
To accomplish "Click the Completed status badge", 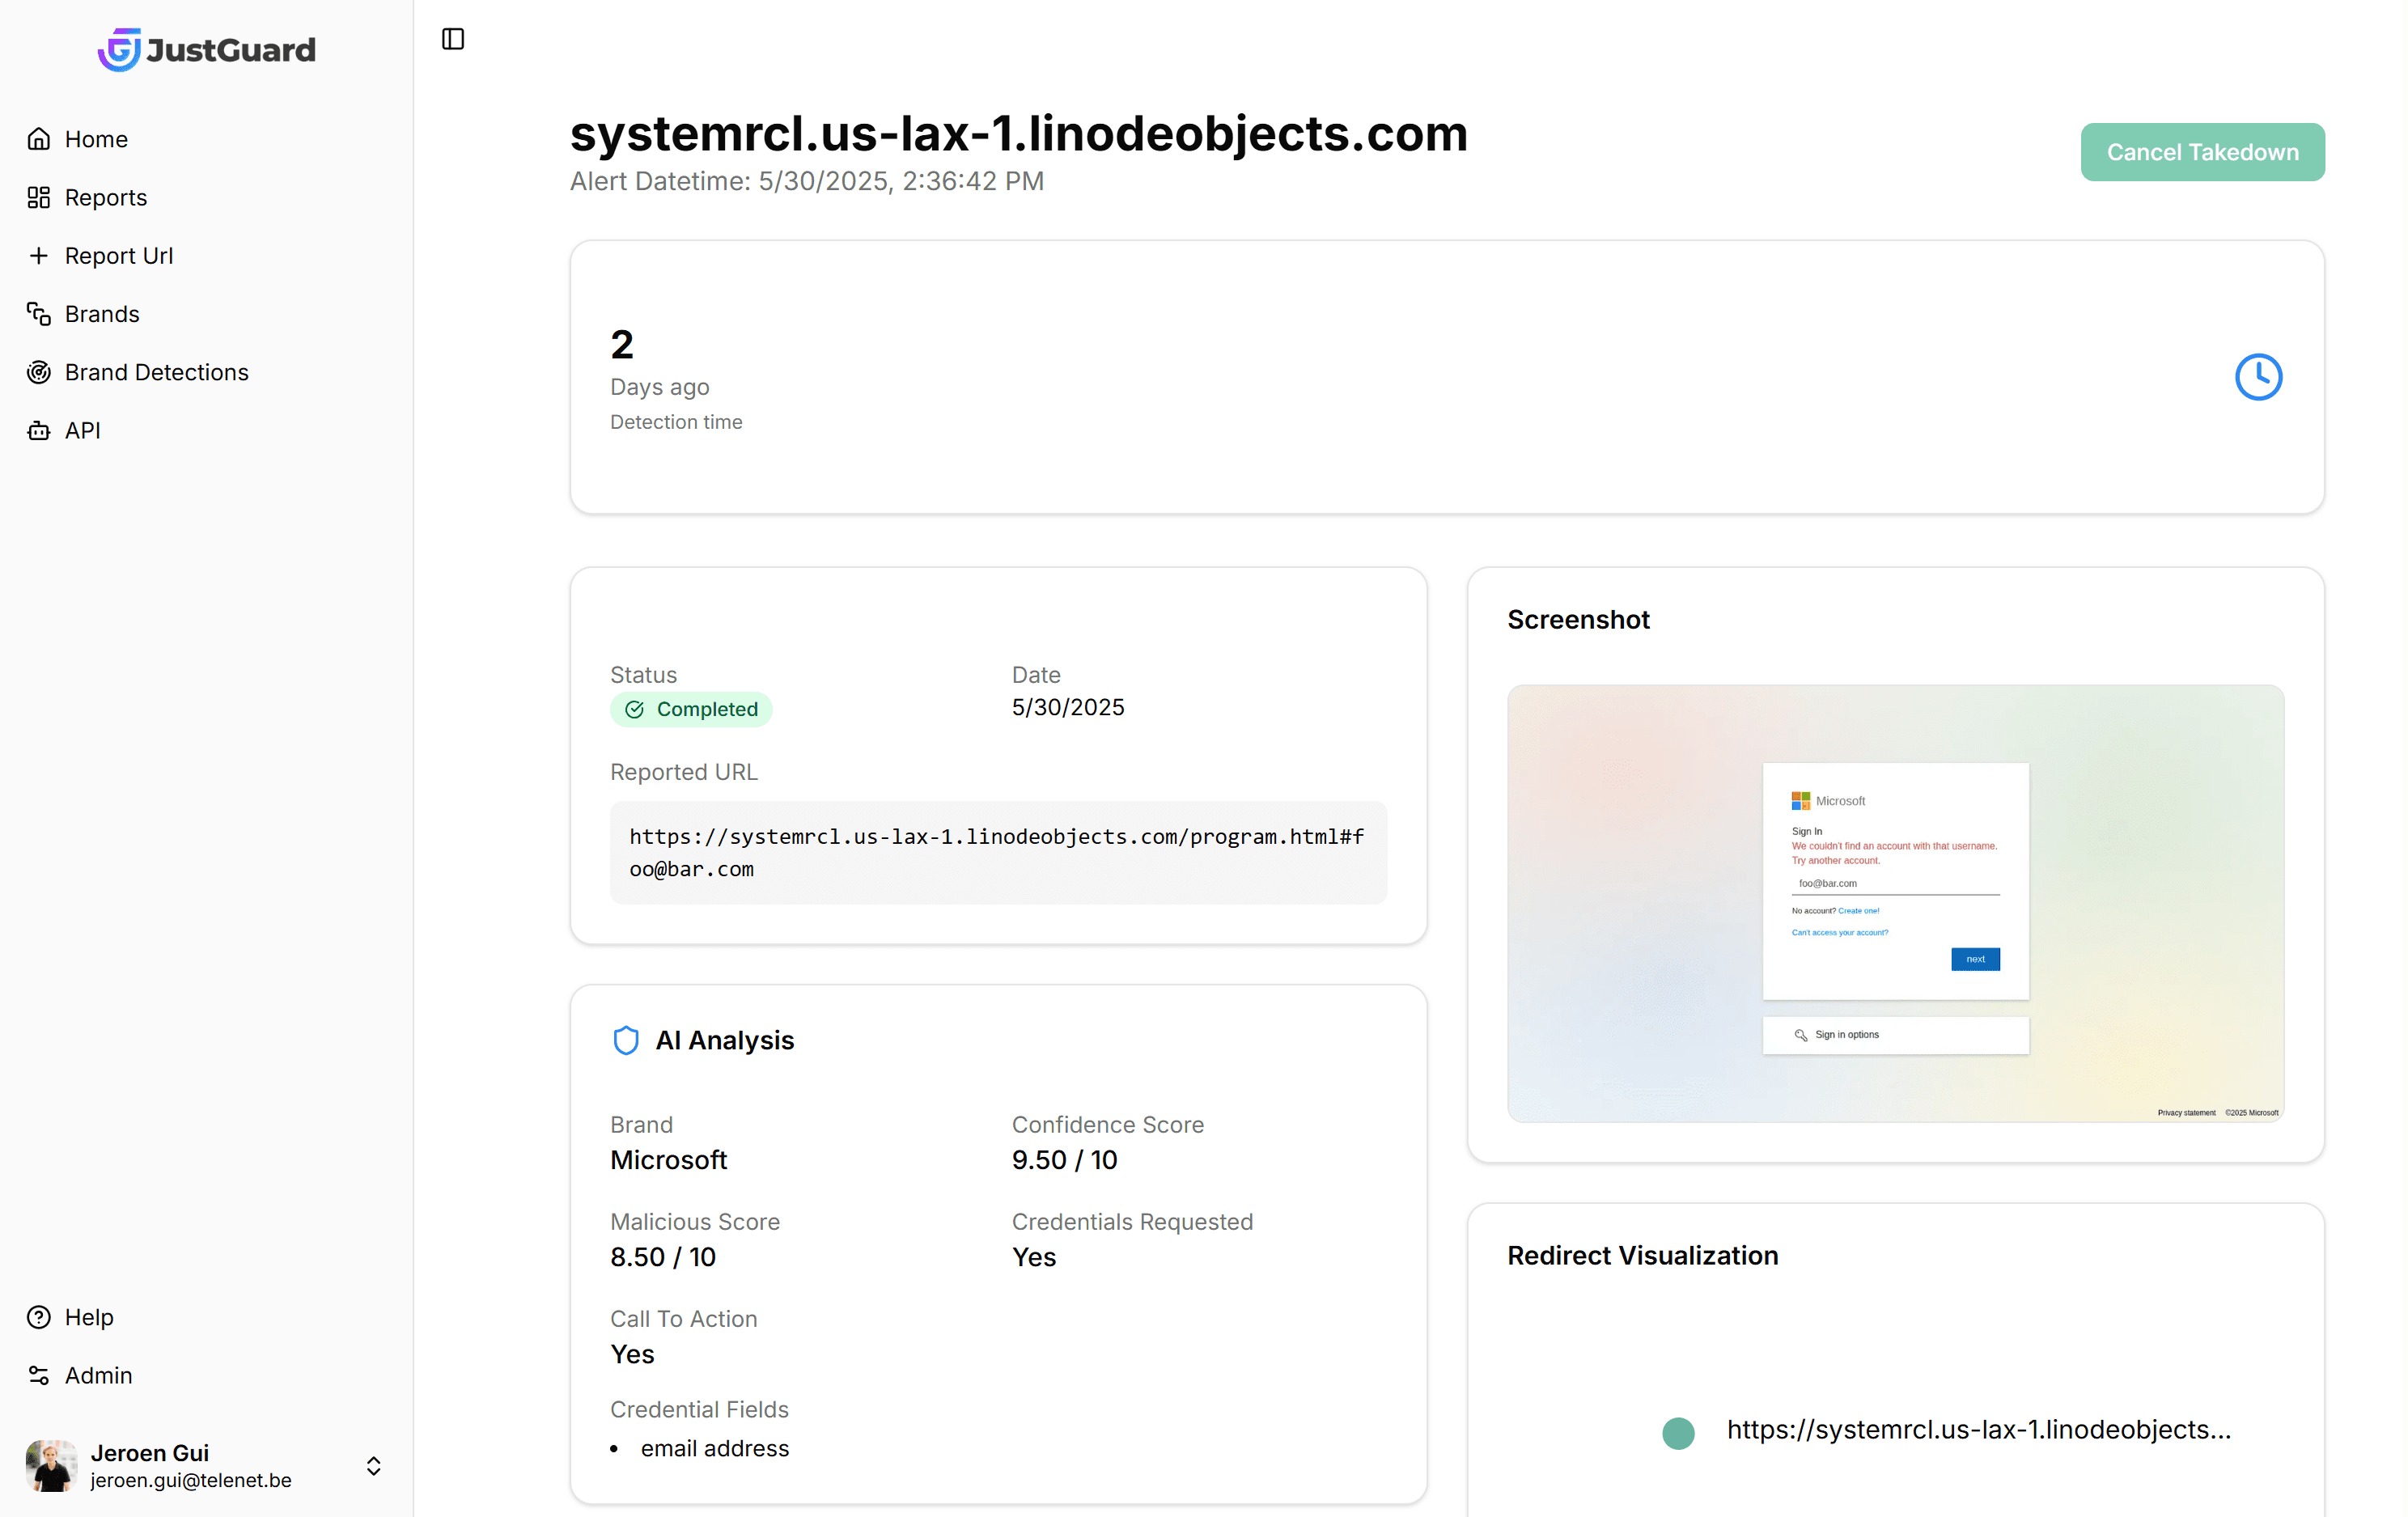I will pos(691,709).
